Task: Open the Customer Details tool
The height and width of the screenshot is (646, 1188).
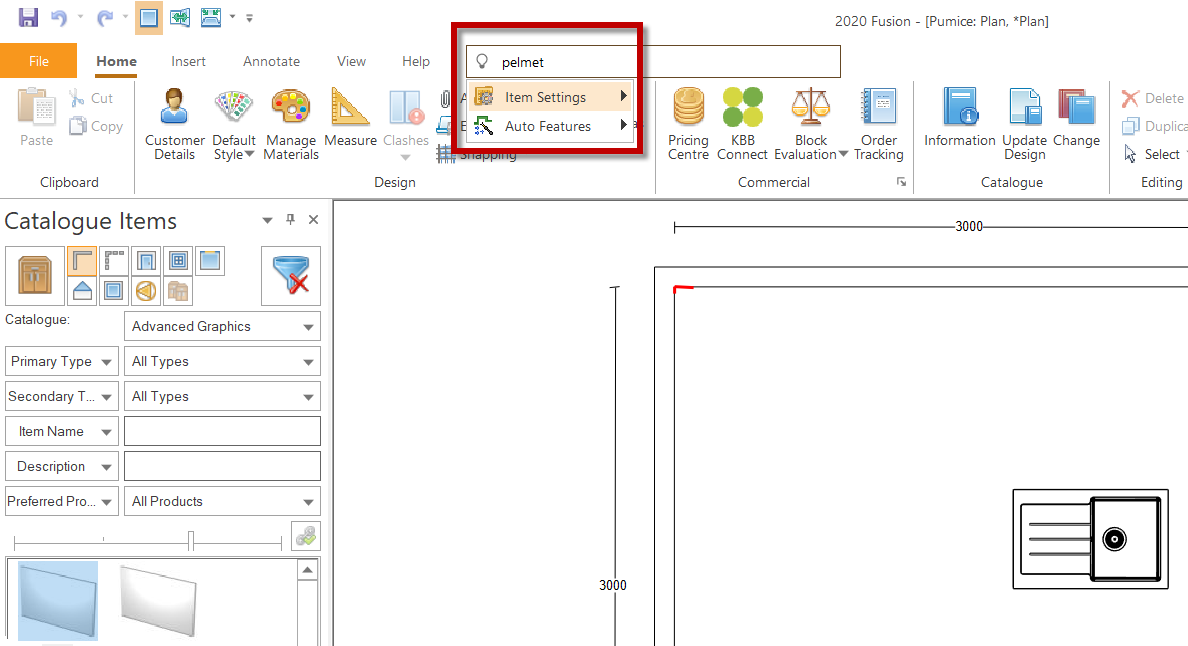Action: pyautogui.click(x=175, y=123)
